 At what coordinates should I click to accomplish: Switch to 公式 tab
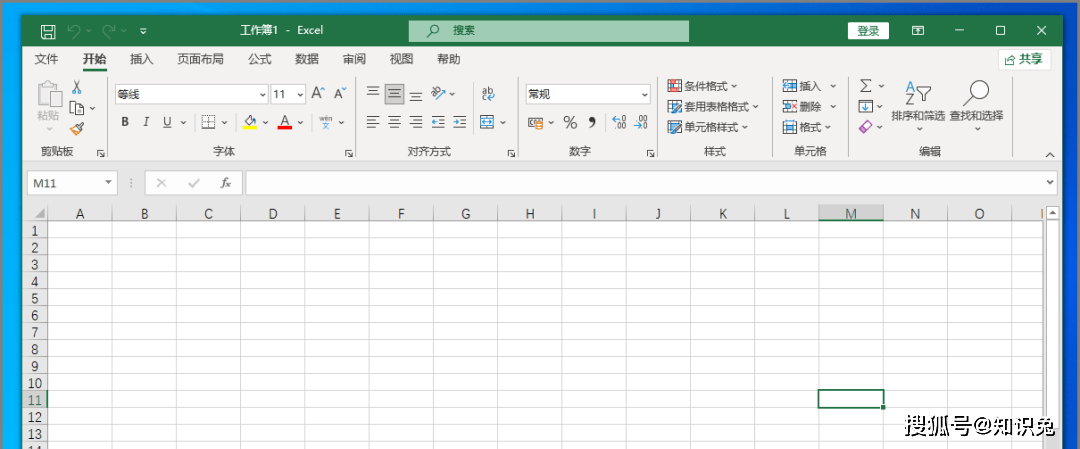(x=260, y=59)
